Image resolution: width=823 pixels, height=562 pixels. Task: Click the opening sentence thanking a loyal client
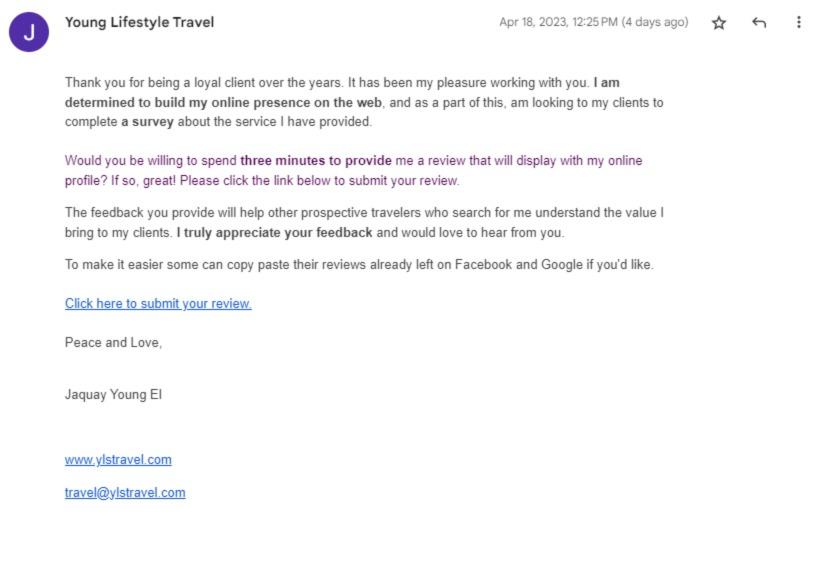[x=204, y=83]
